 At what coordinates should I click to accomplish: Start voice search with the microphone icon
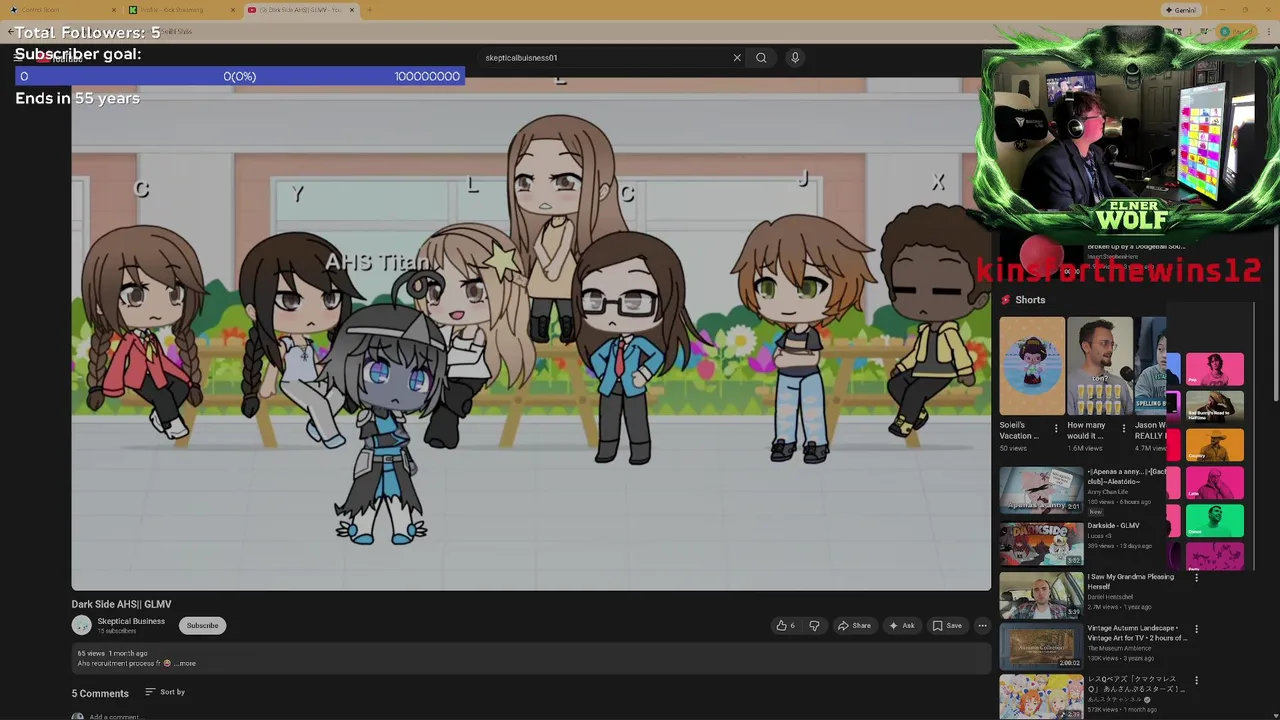pos(795,58)
